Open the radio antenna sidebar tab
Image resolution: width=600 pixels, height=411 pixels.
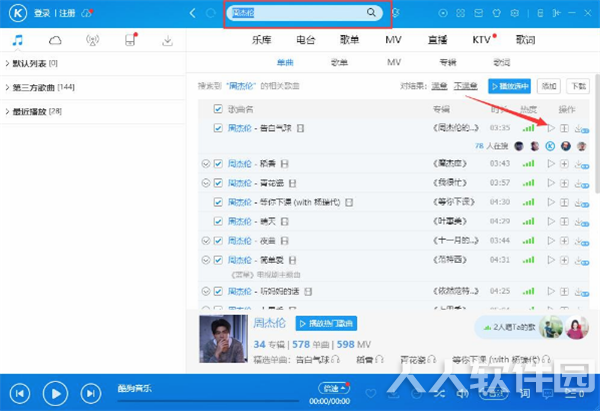point(92,40)
